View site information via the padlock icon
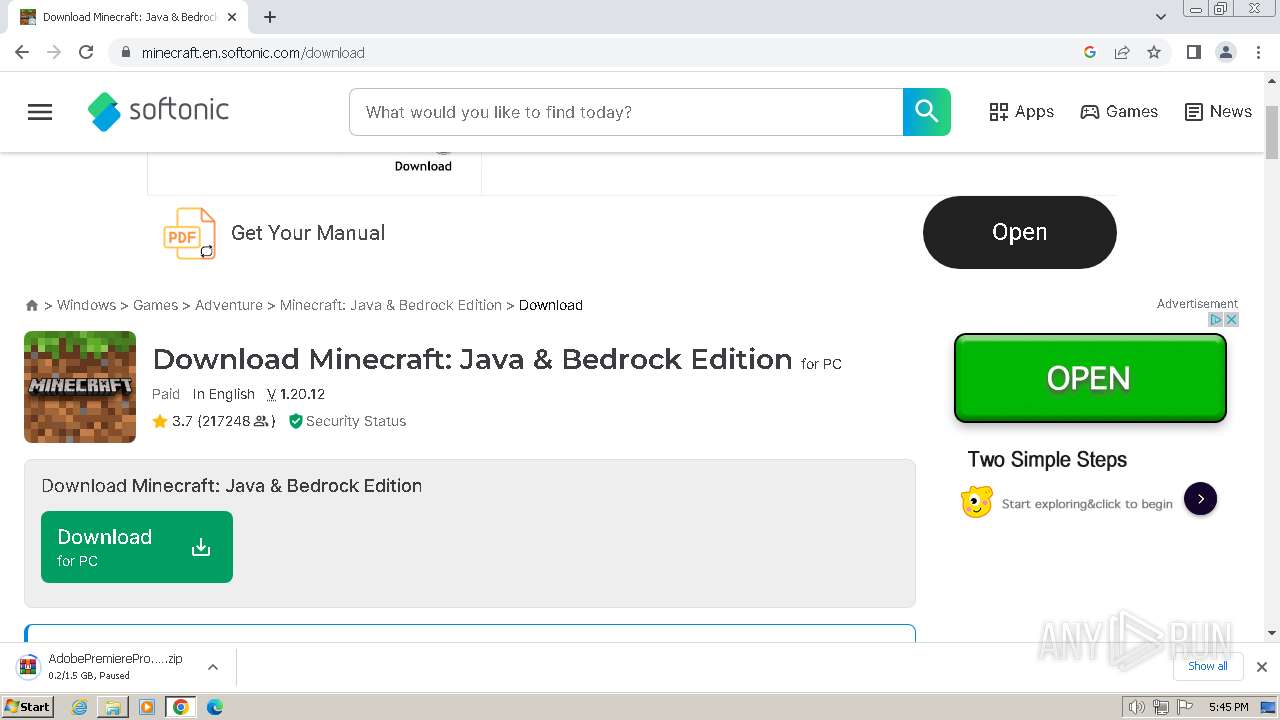The image size is (1280, 720). (126, 52)
